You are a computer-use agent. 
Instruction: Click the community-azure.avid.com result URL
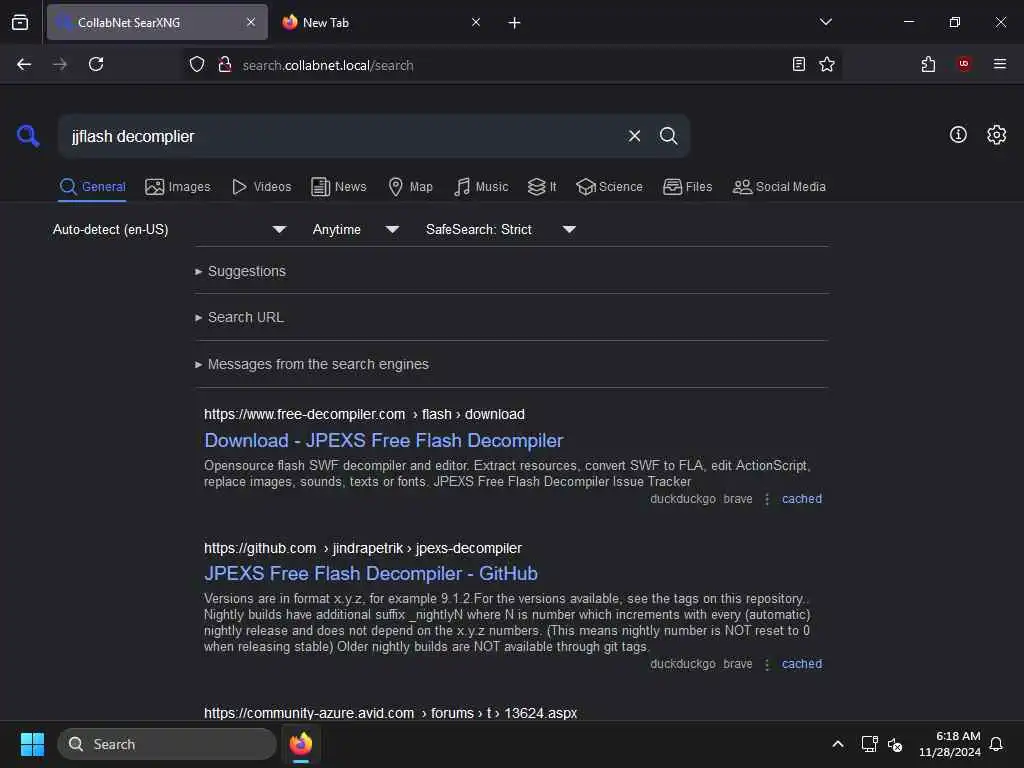click(x=391, y=712)
